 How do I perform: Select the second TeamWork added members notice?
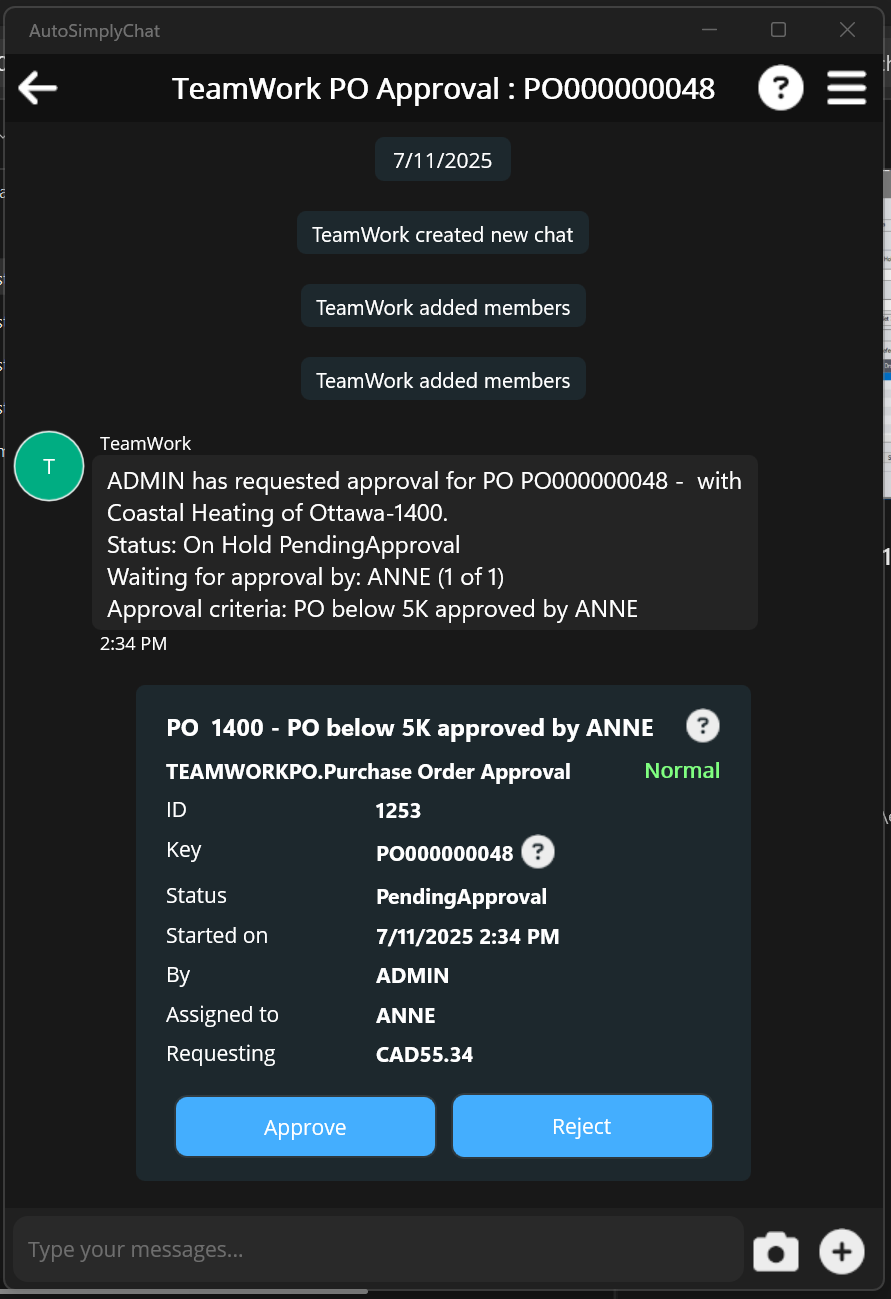point(443,380)
